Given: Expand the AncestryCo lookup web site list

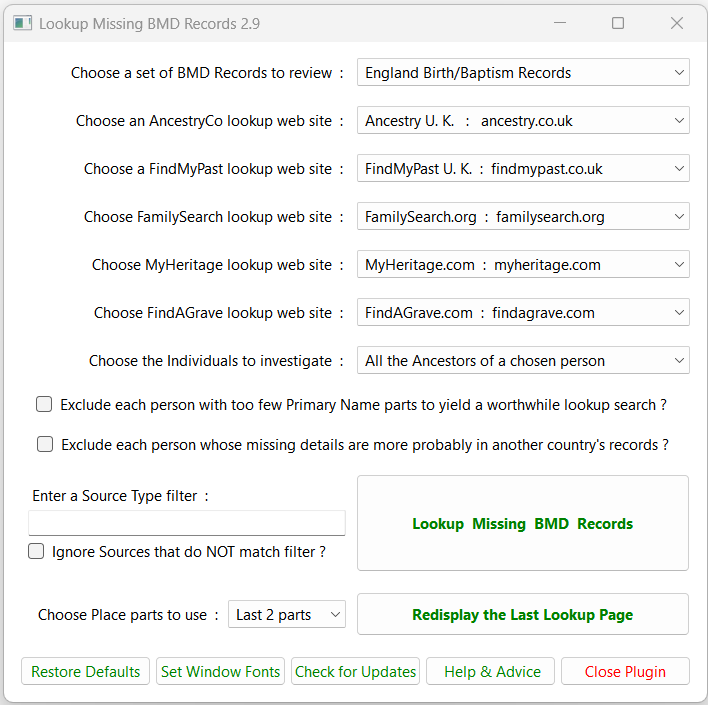Looking at the screenshot, I should 523,121.
